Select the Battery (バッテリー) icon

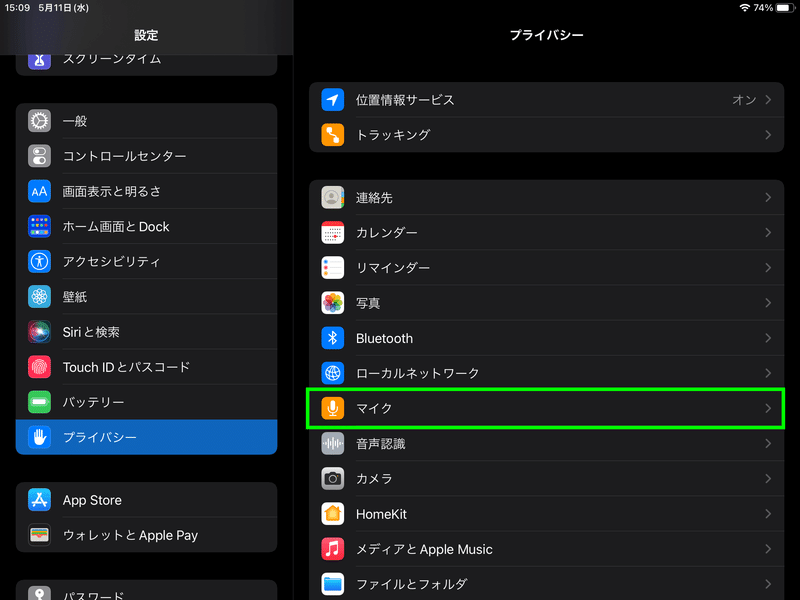pos(39,402)
